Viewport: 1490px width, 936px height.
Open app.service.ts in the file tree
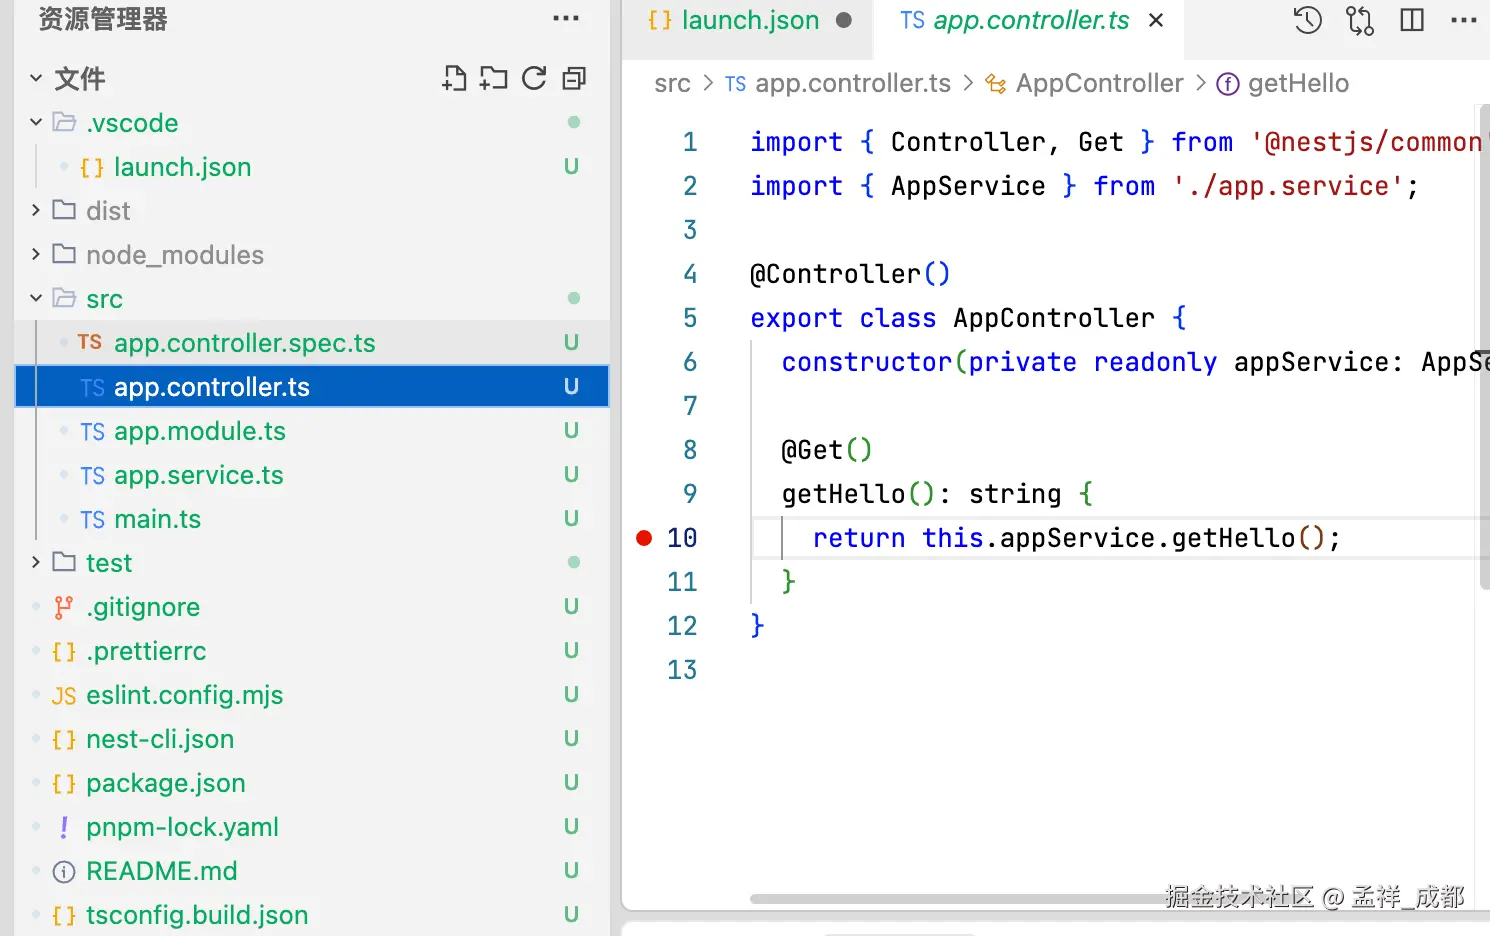click(198, 475)
